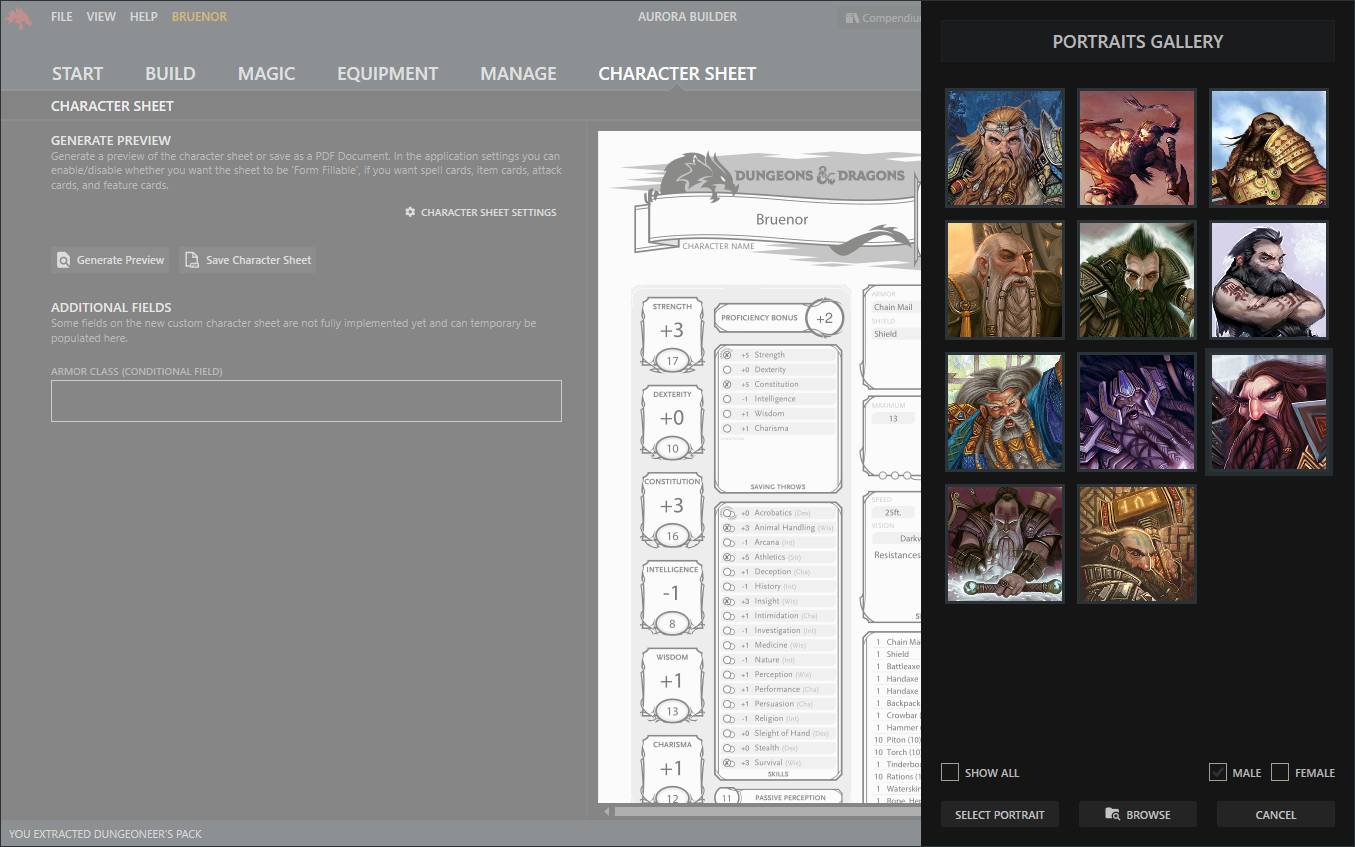Viewport: 1355px width, 847px height.
Task: Enable the Show All checkbox
Action: (x=950, y=772)
